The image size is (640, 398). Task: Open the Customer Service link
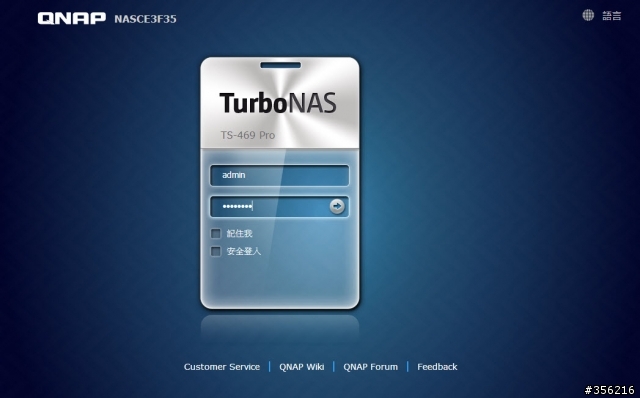tap(222, 367)
